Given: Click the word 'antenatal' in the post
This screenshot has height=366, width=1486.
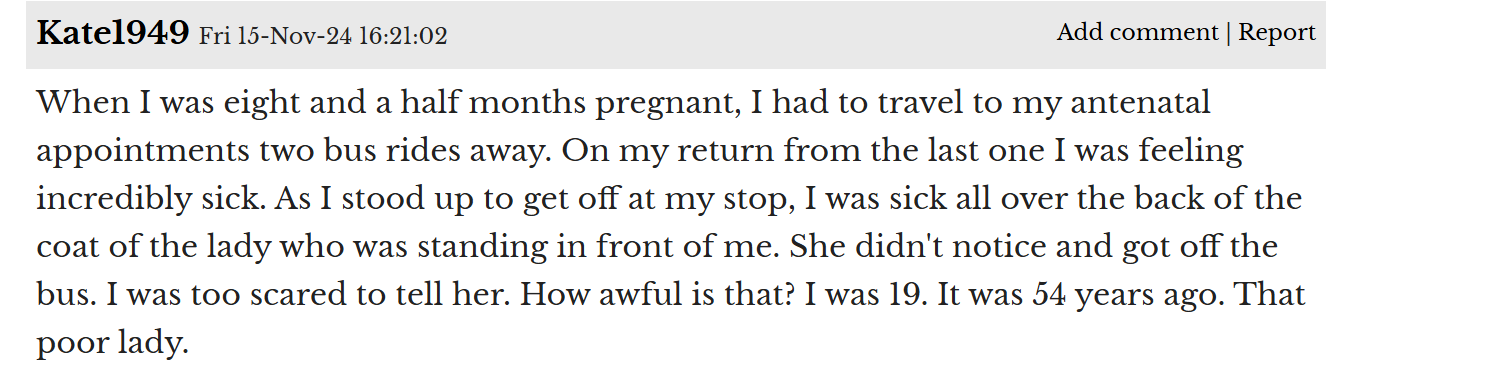Looking at the screenshot, I should (1133, 102).
